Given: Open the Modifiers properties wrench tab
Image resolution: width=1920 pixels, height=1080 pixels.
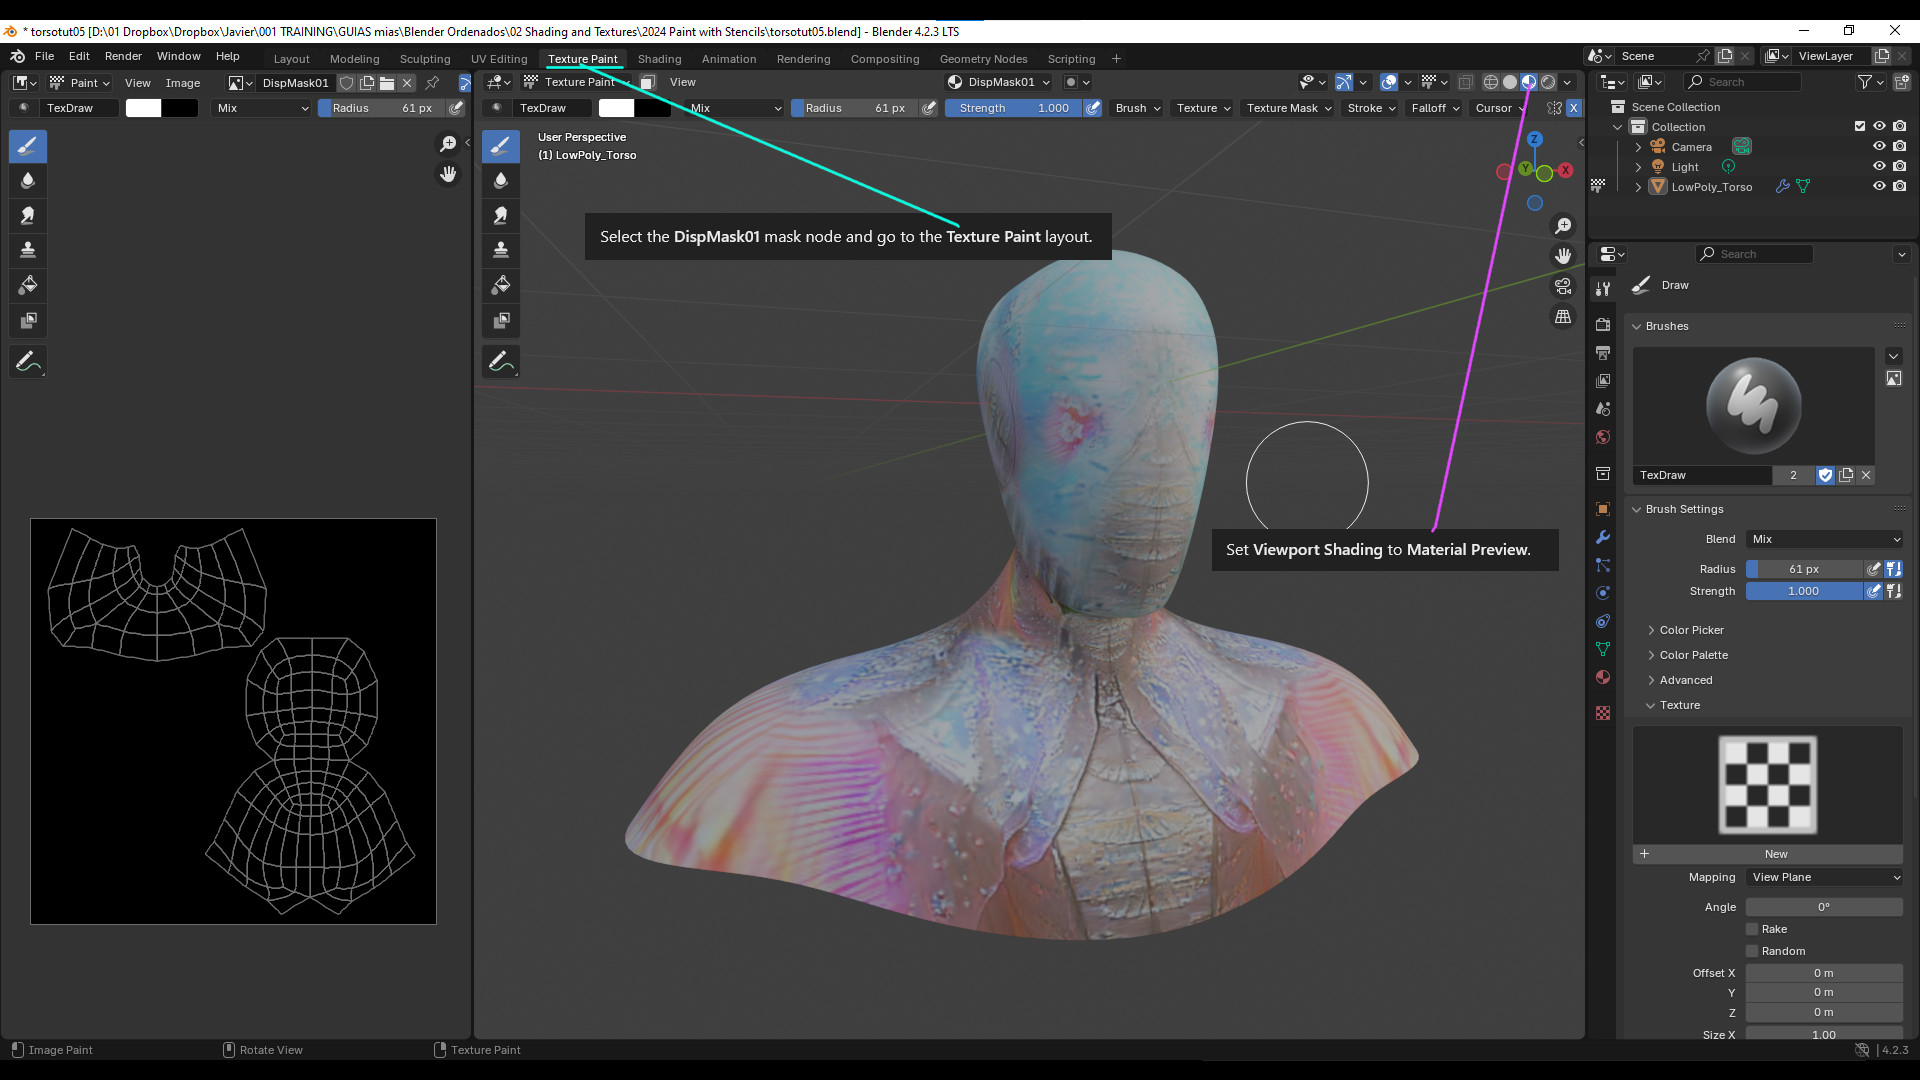Looking at the screenshot, I should pos(1603,536).
